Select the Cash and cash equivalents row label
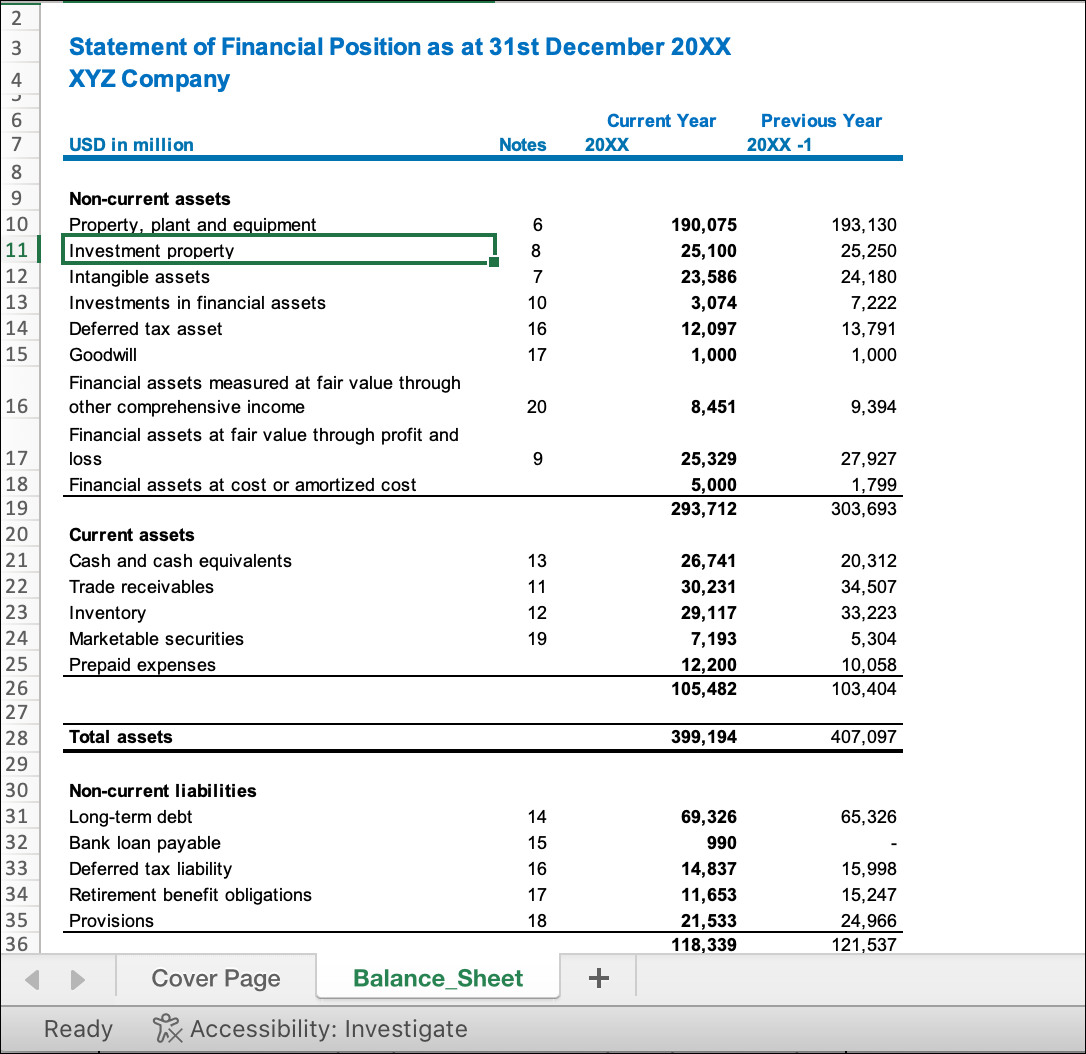The width and height of the screenshot is (1086, 1054). 180,560
